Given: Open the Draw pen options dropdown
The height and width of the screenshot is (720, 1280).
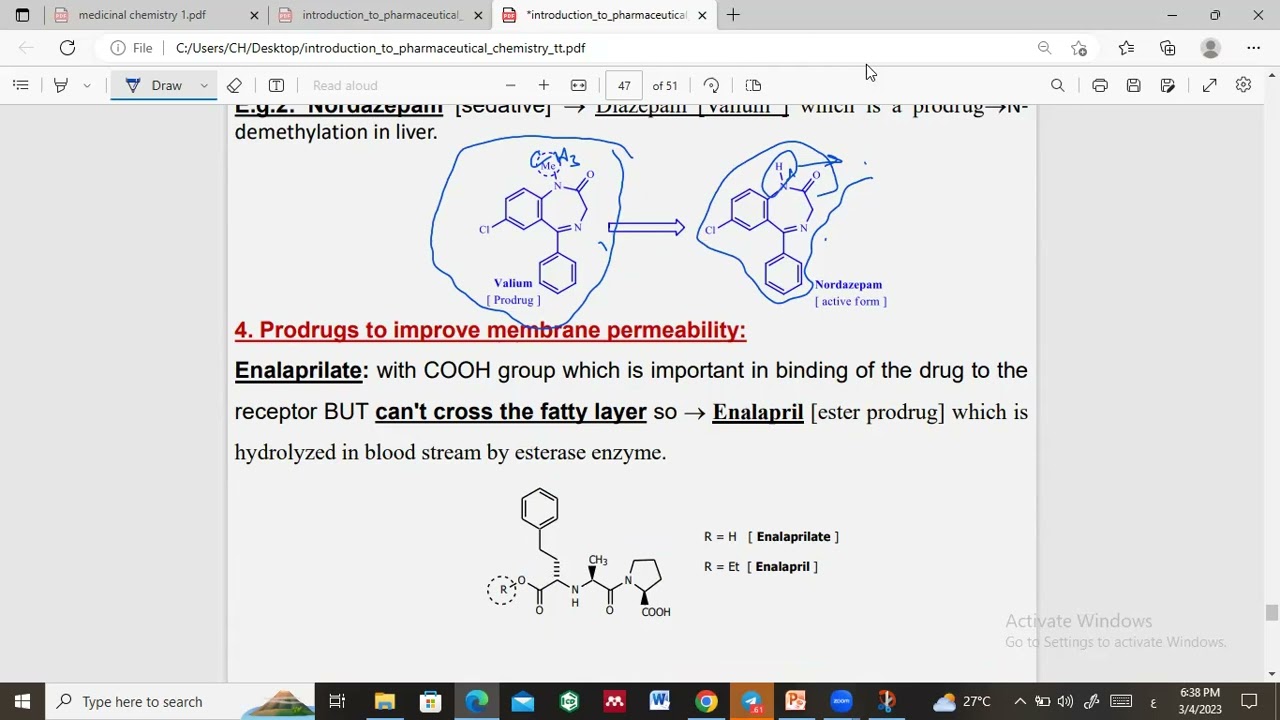Looking at the screenshot, I should [x=204, y=85].
